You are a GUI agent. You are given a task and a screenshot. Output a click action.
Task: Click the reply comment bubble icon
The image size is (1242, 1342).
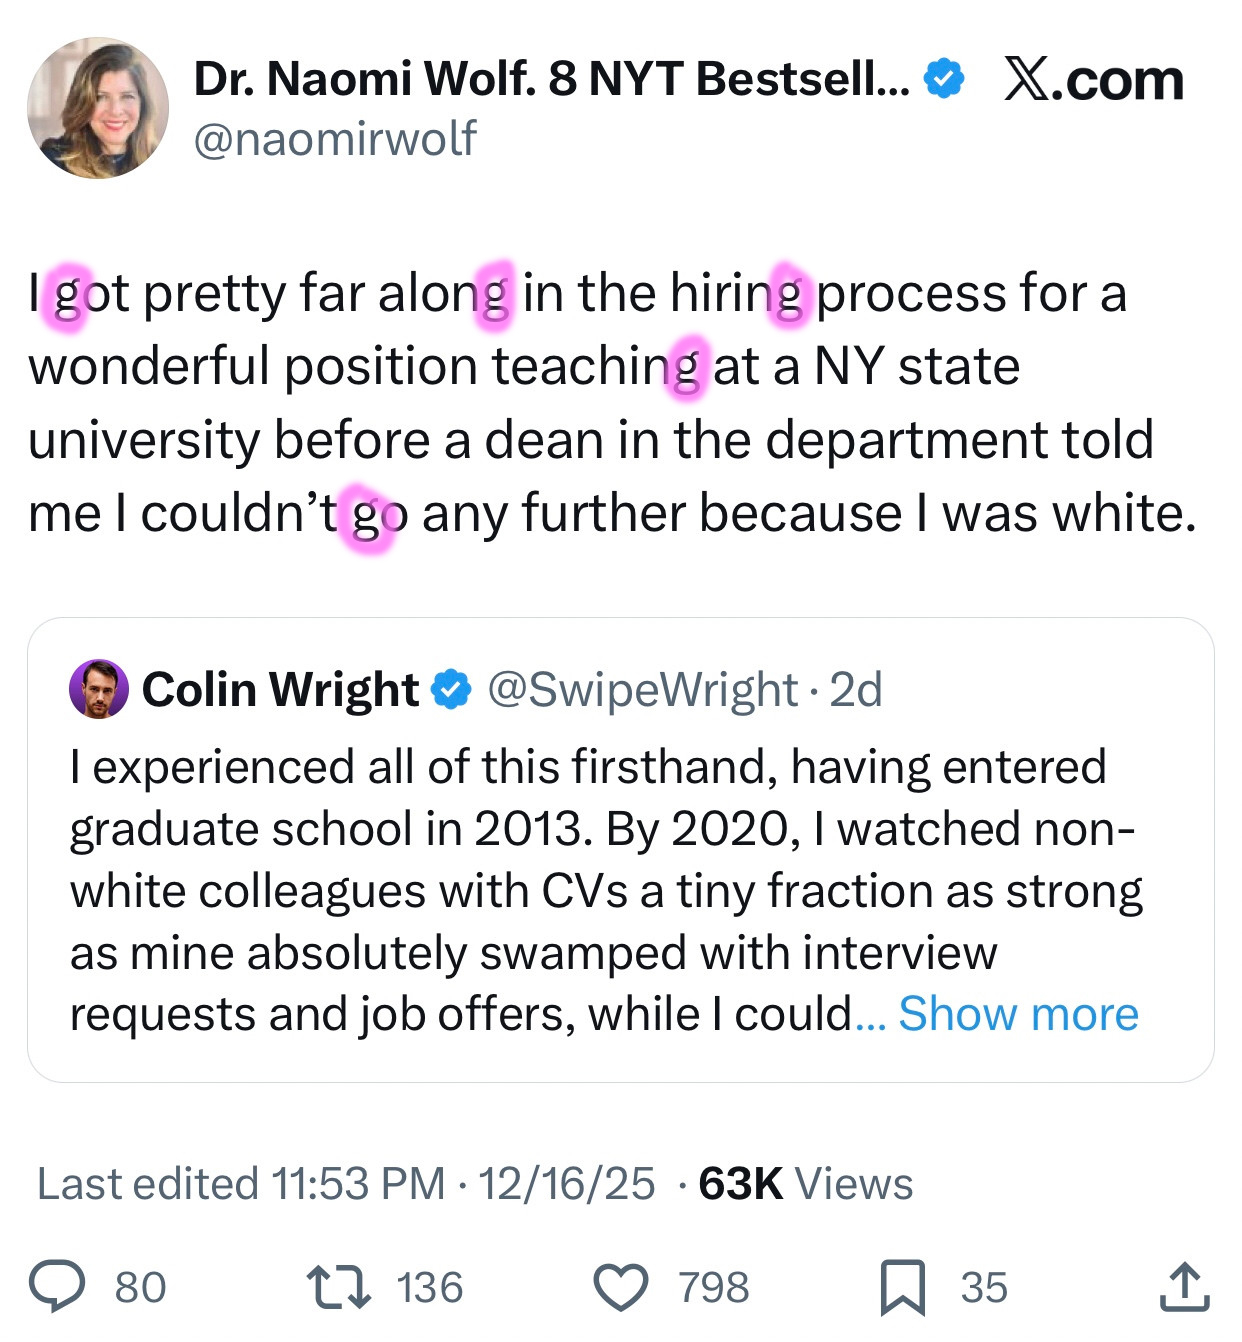tap(57, 1286)
